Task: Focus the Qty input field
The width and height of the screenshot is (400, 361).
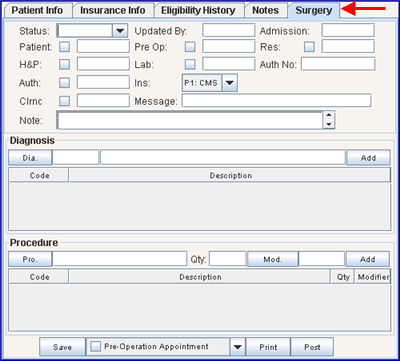Action: [x=228, y=259]
